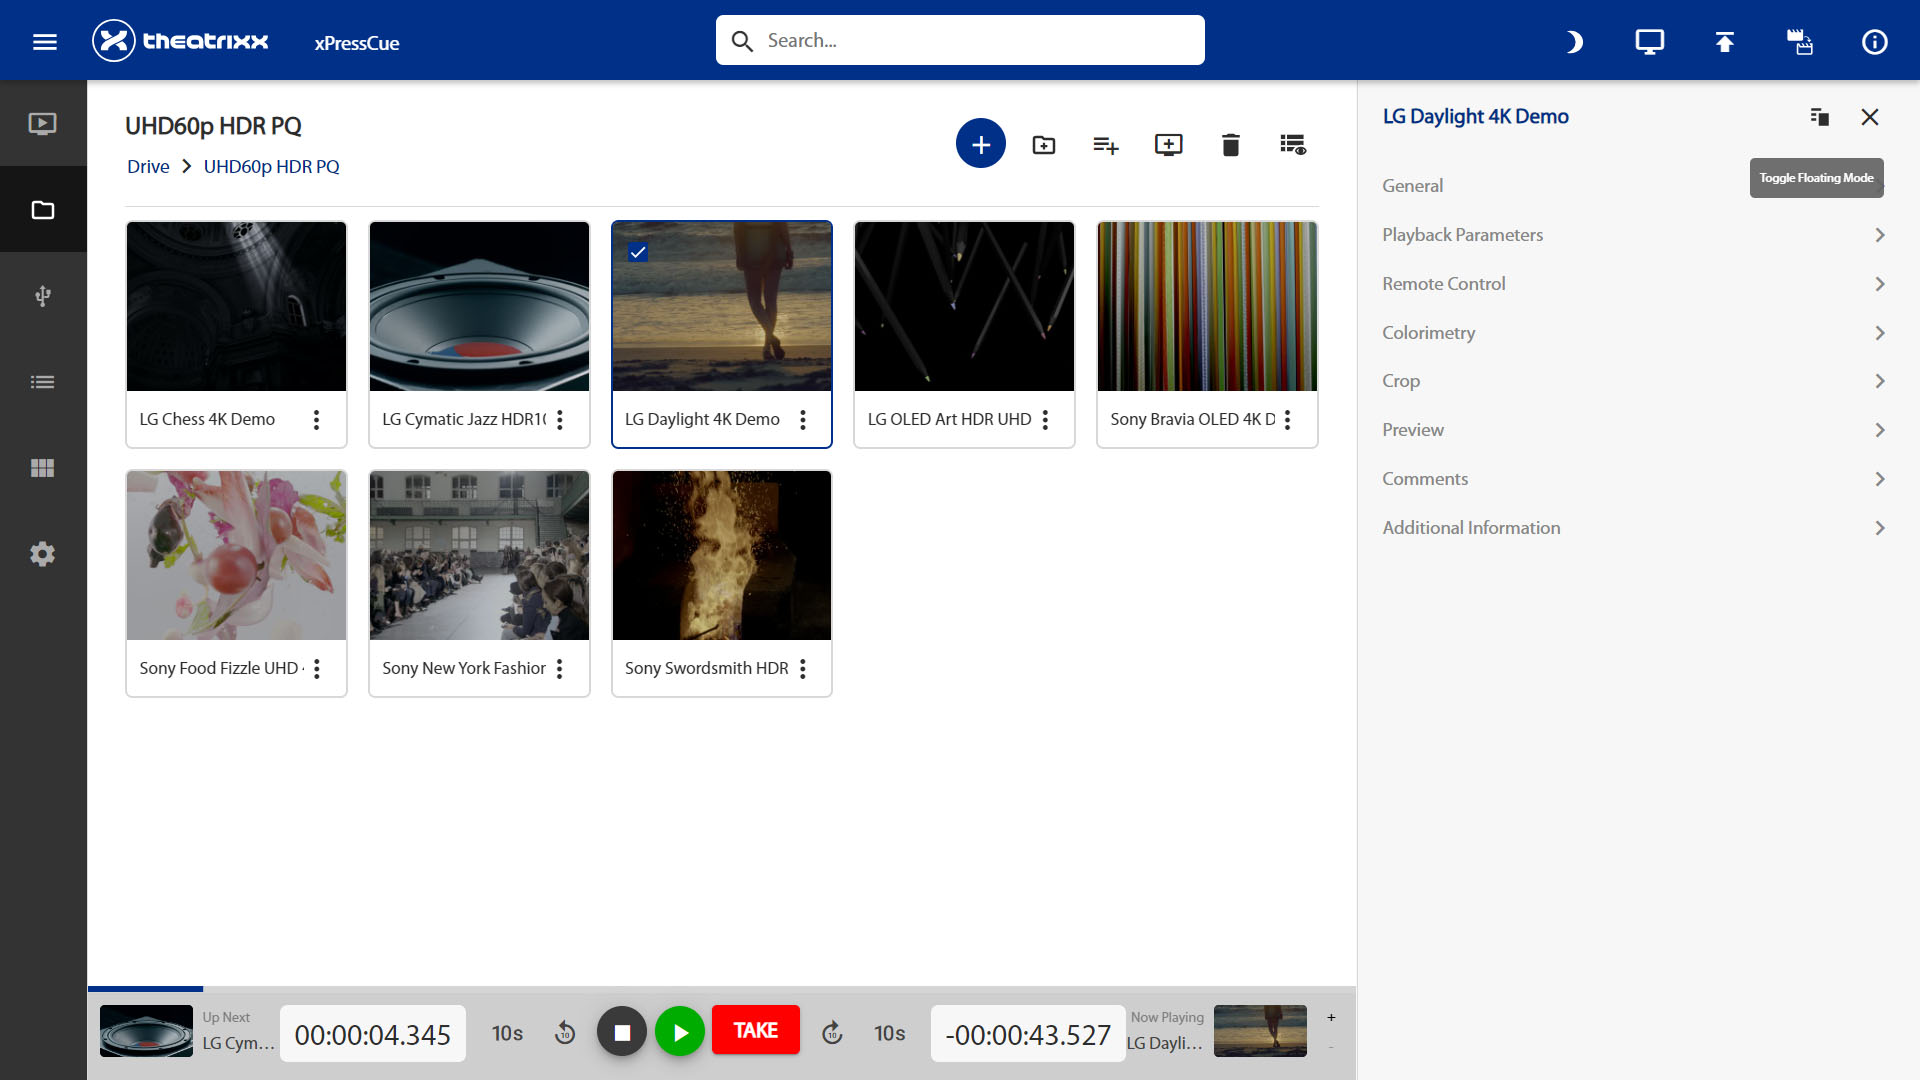Toggle dark mode moon icon

(x=1574, y=41)
